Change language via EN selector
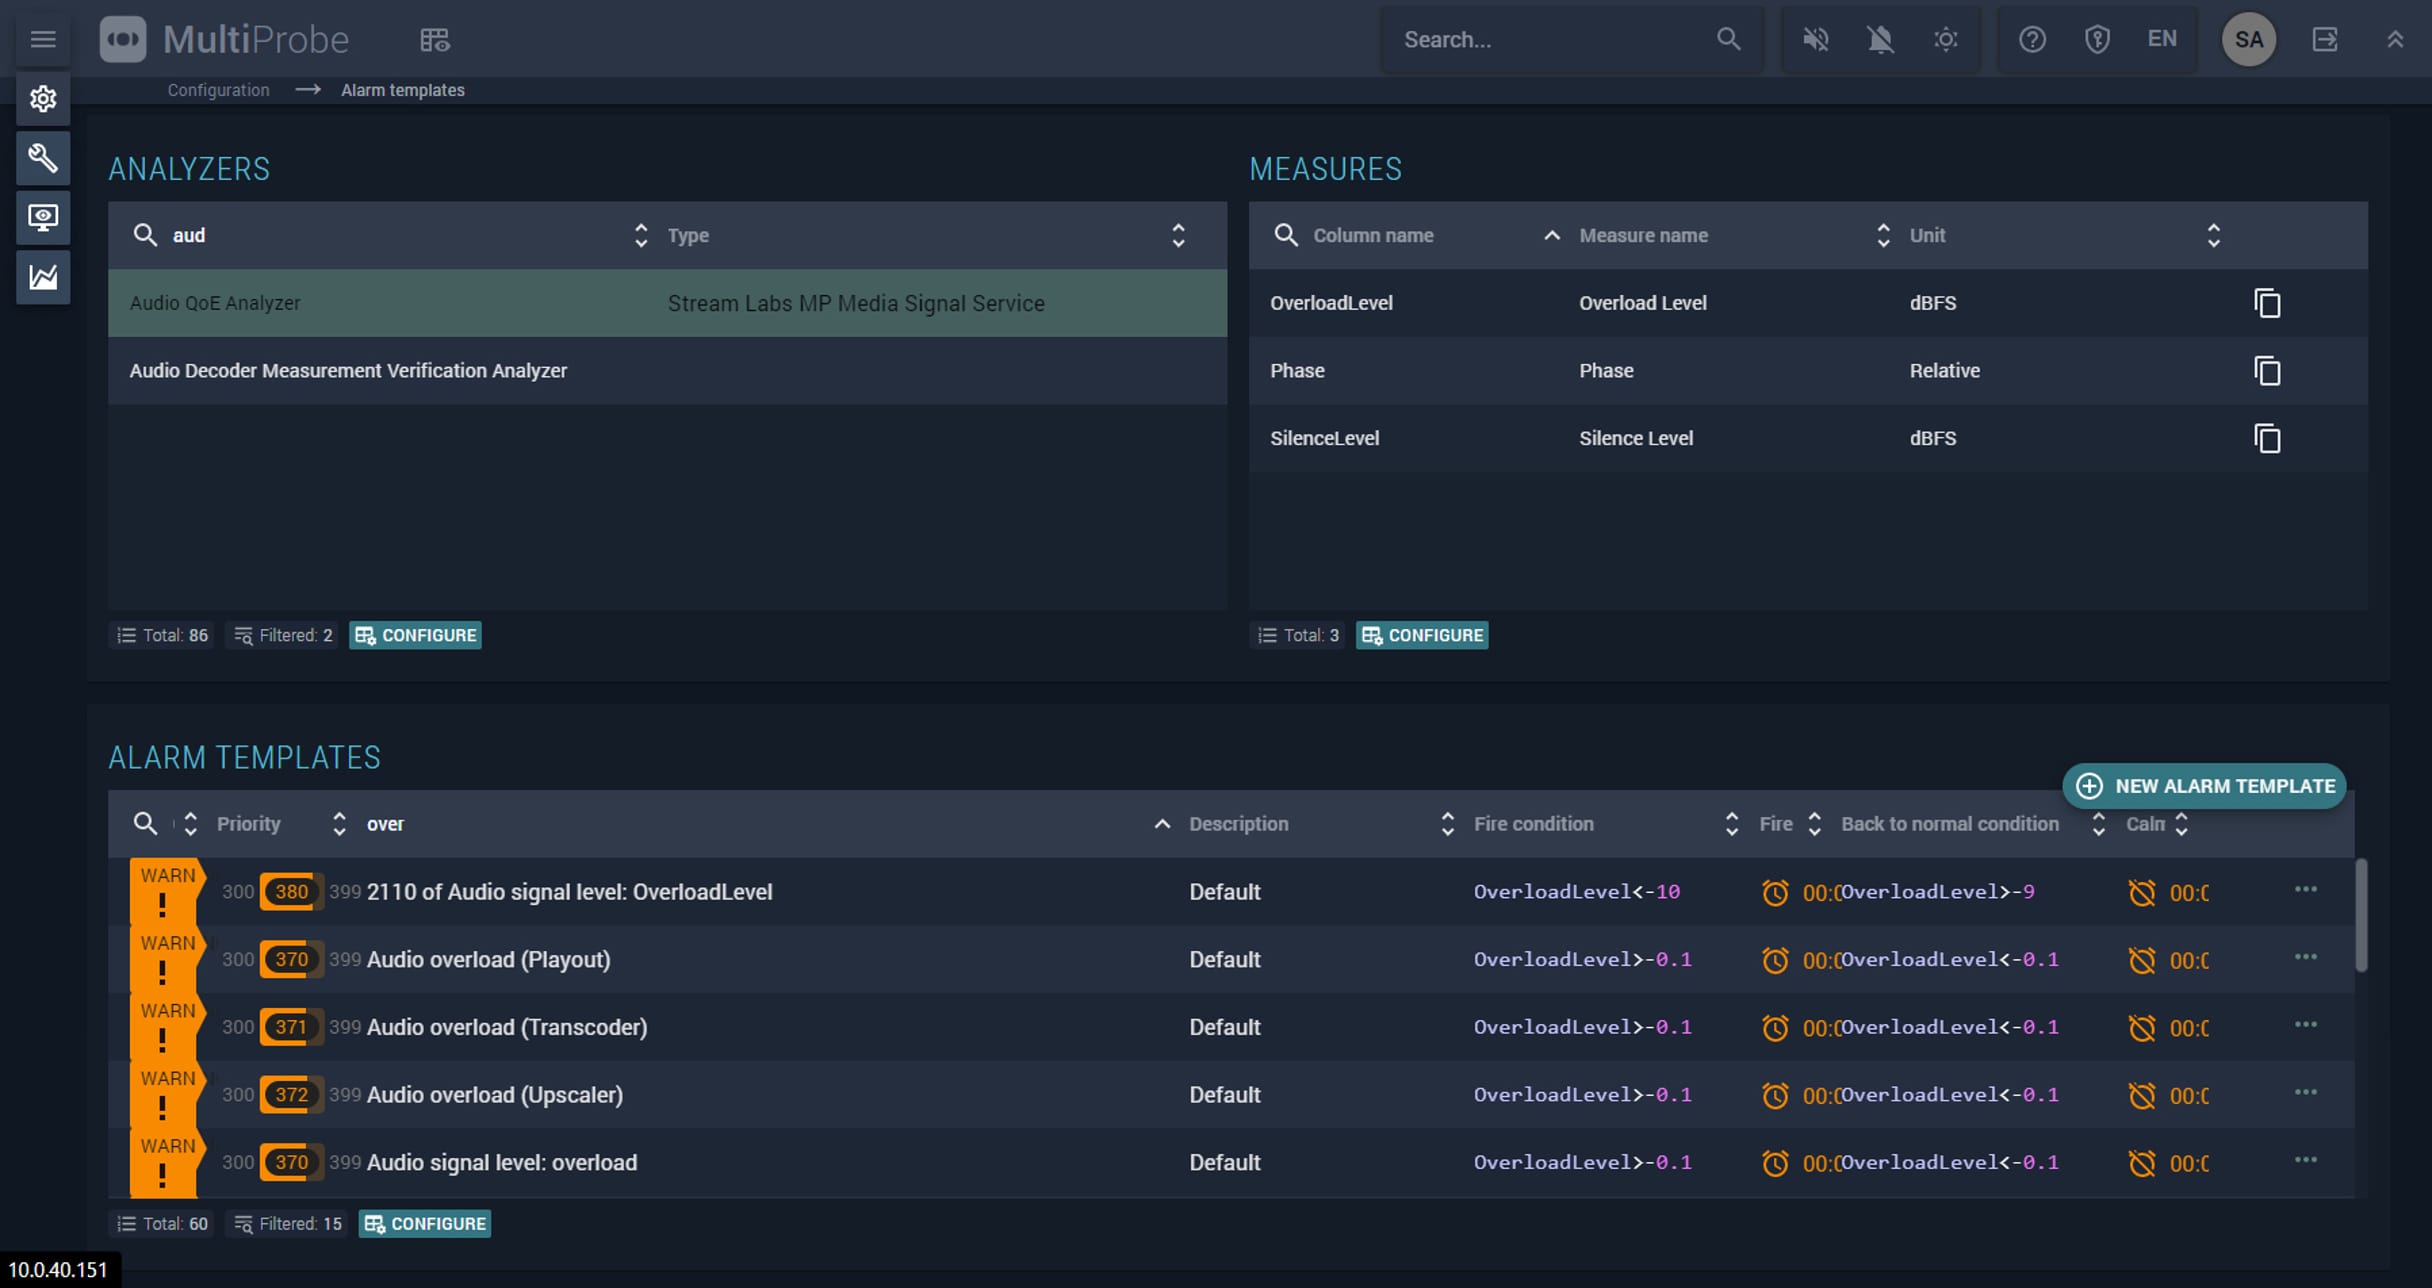Screen dimensions: 2432x1288 (2162, 39)
